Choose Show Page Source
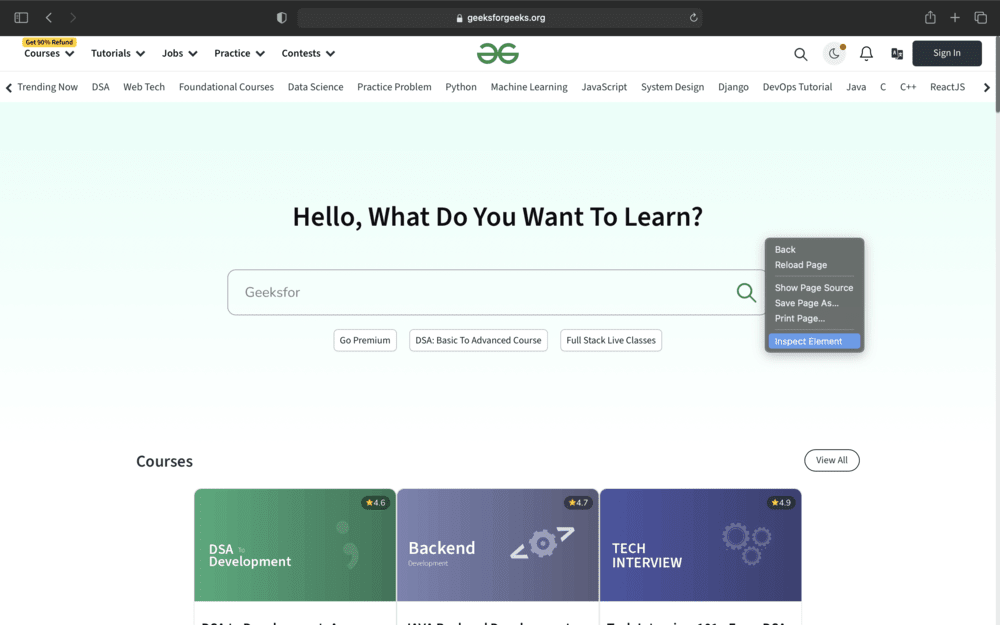This screenshot has width=1000, height=625. 814,288
